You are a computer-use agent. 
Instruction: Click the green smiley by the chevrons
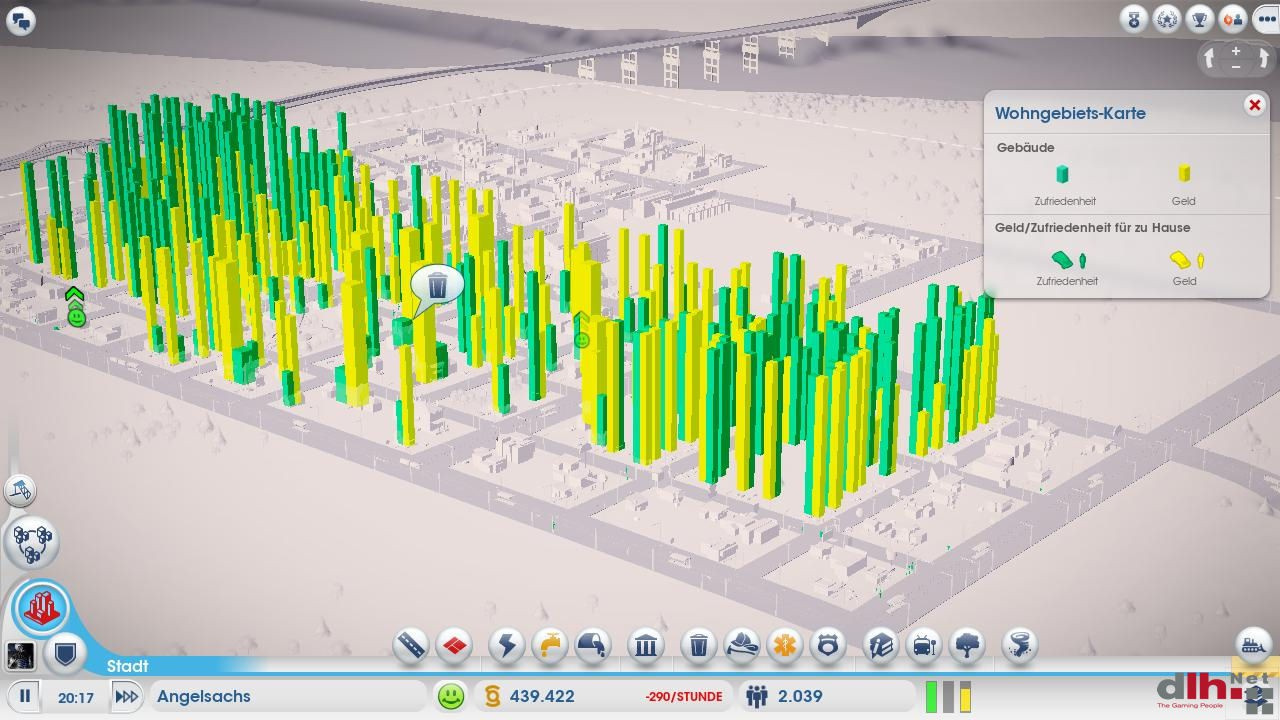76,317
